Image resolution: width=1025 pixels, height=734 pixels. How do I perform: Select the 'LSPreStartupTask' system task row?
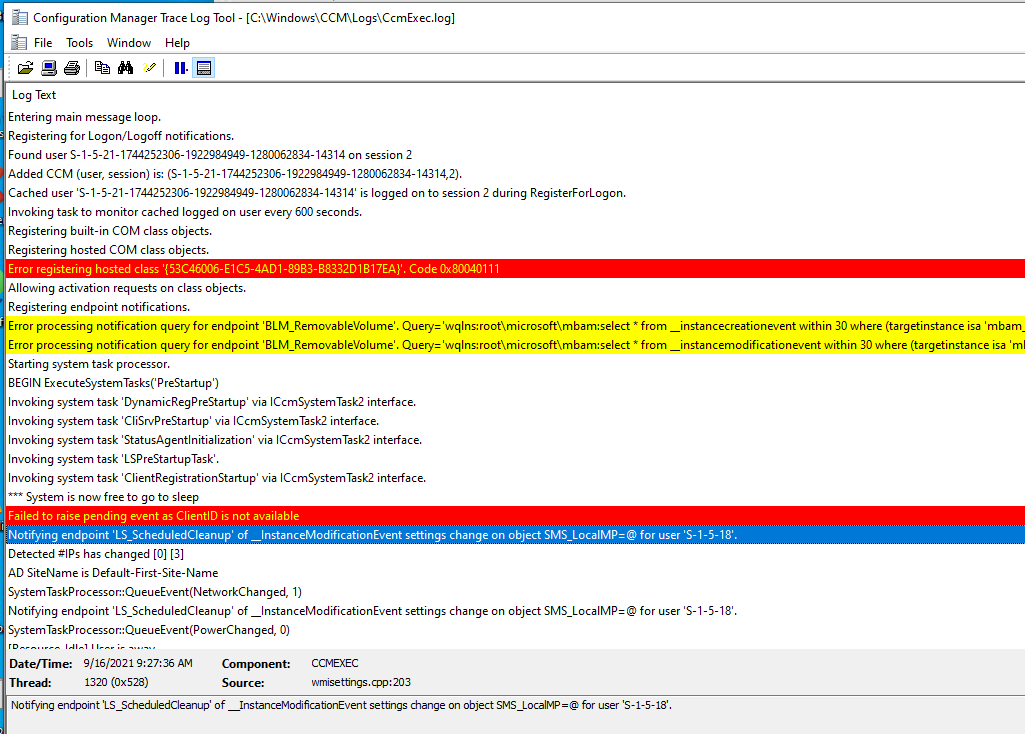tap(515, 459)
